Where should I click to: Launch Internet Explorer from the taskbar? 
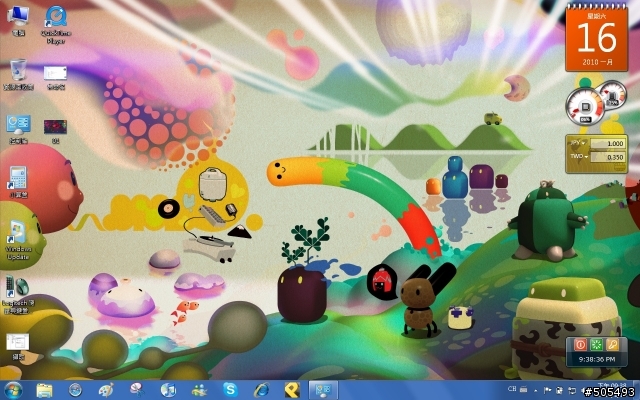261,390
